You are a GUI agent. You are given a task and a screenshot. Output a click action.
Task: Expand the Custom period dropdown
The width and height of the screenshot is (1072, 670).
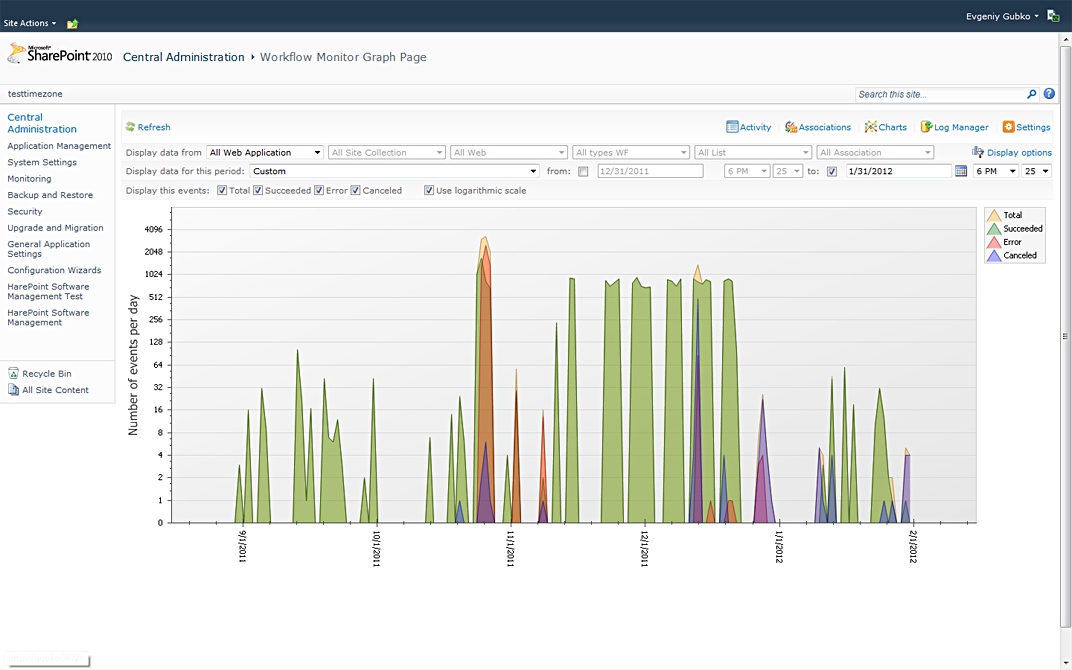[394, 171]
